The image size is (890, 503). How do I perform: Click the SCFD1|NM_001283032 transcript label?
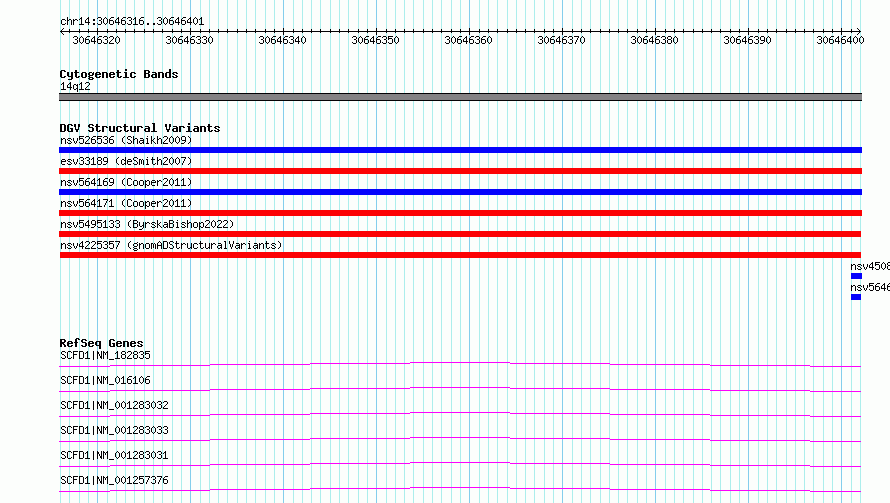coord(114,405)
